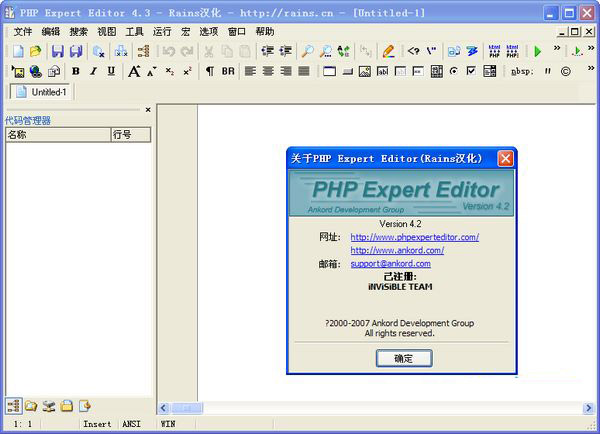Open the 窗口 menu

(237, 32)
